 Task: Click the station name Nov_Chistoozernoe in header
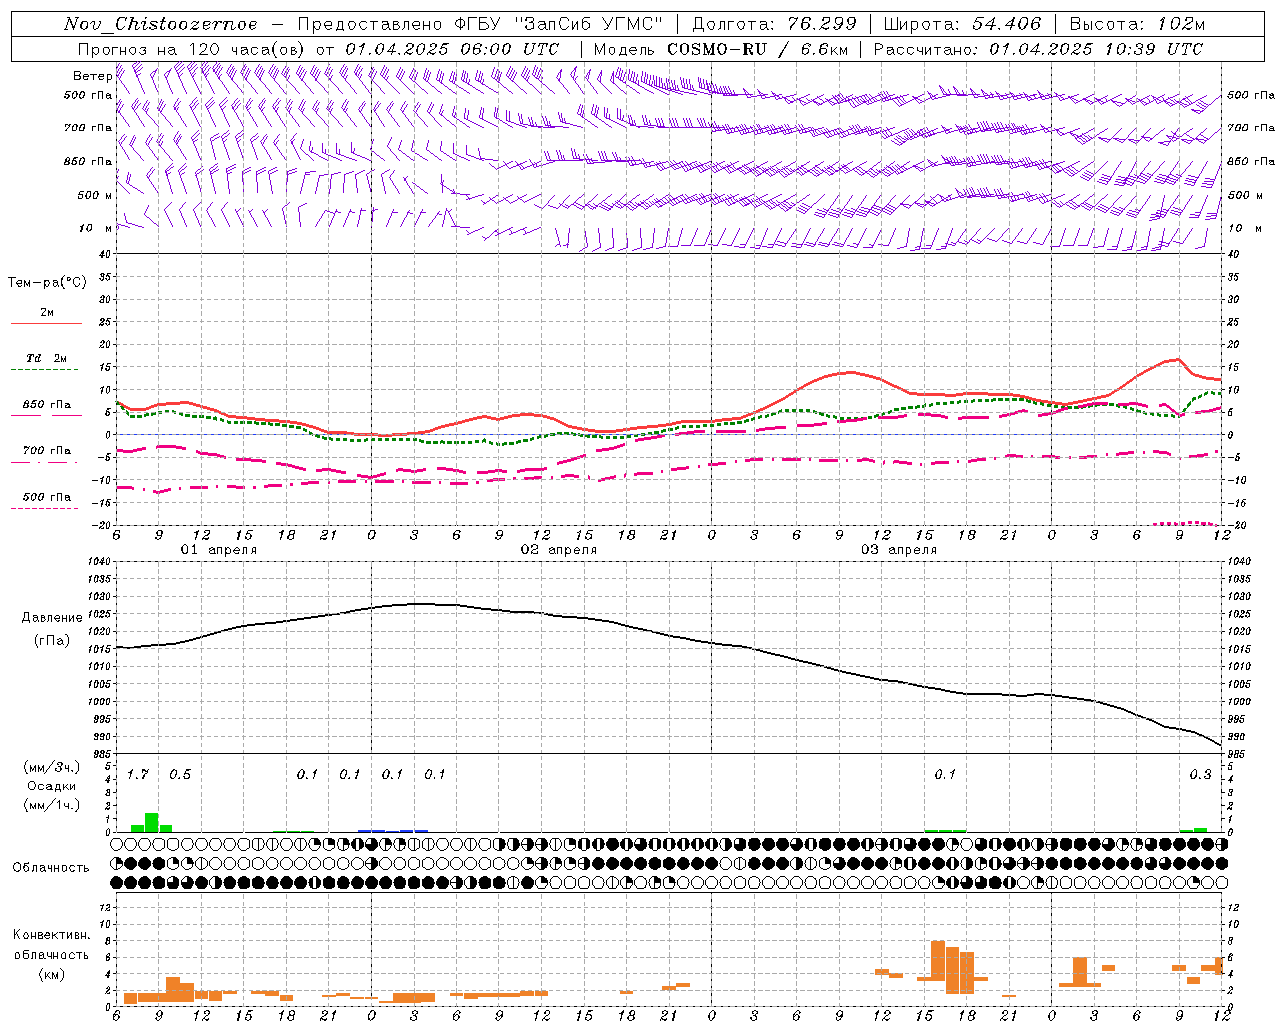click(x=160, y=24)
